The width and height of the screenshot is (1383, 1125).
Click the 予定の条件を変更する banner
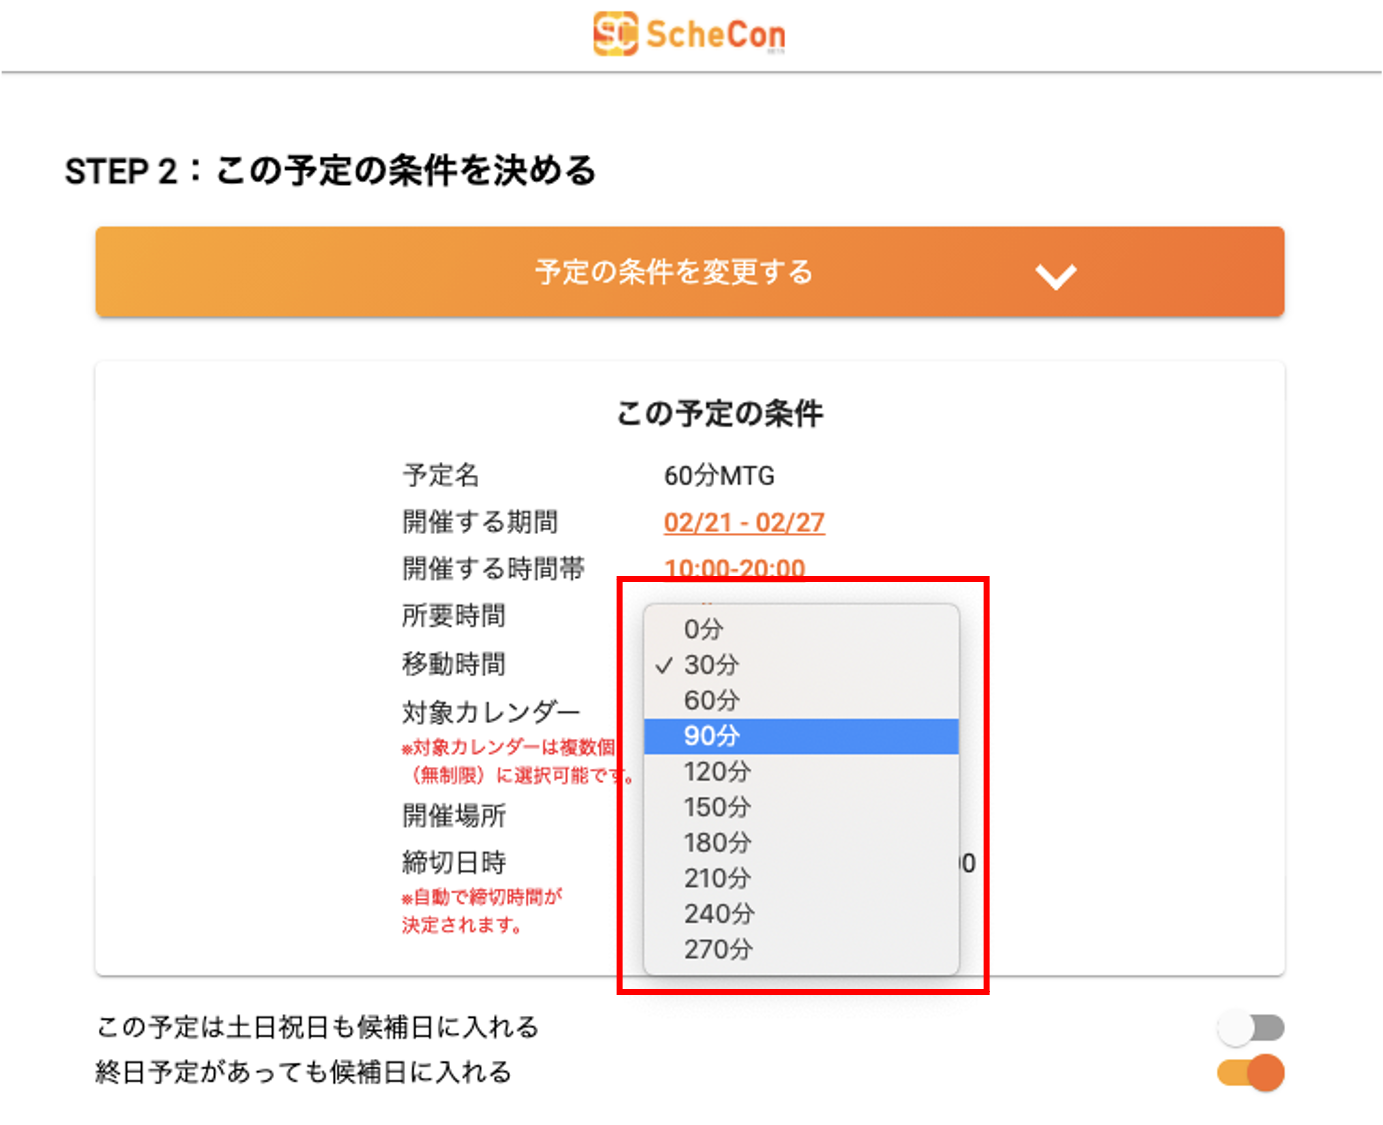674,272
